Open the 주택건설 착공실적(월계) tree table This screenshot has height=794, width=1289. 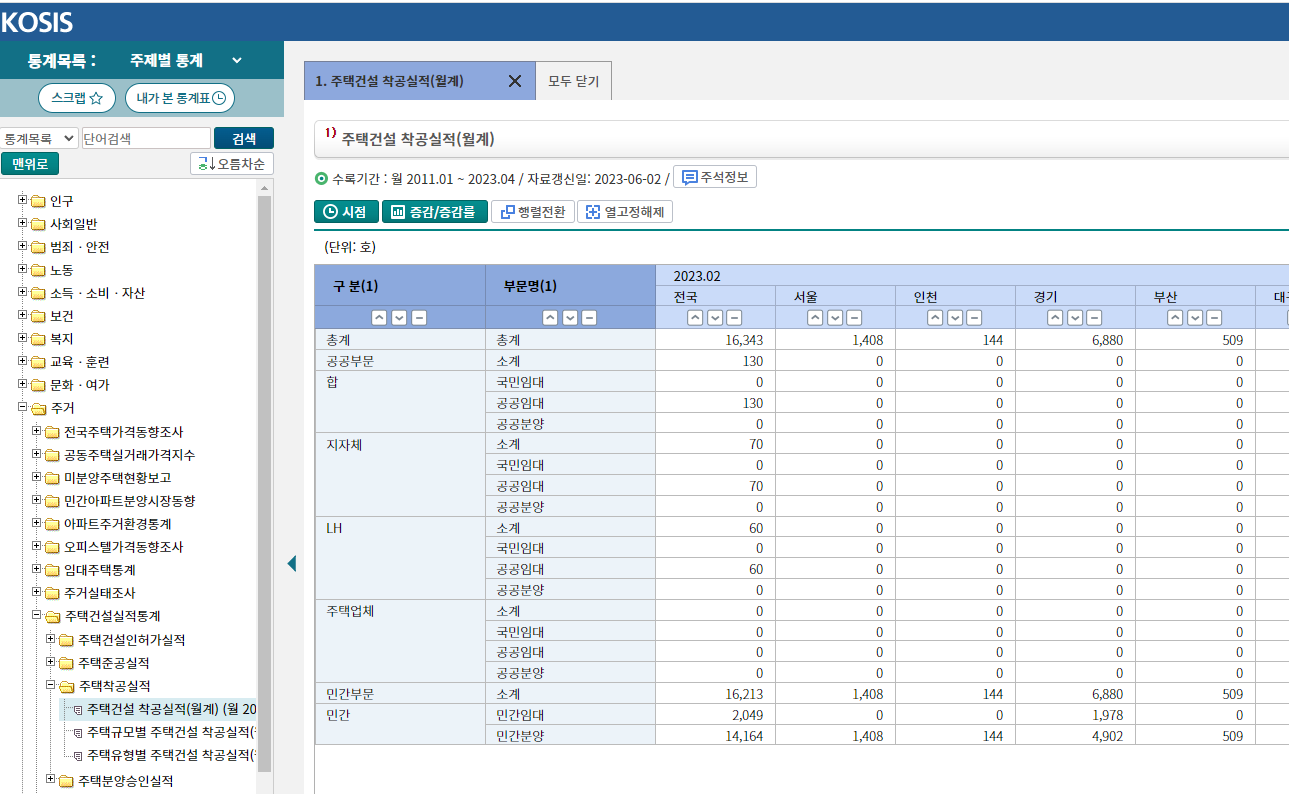tap(171, 709)
